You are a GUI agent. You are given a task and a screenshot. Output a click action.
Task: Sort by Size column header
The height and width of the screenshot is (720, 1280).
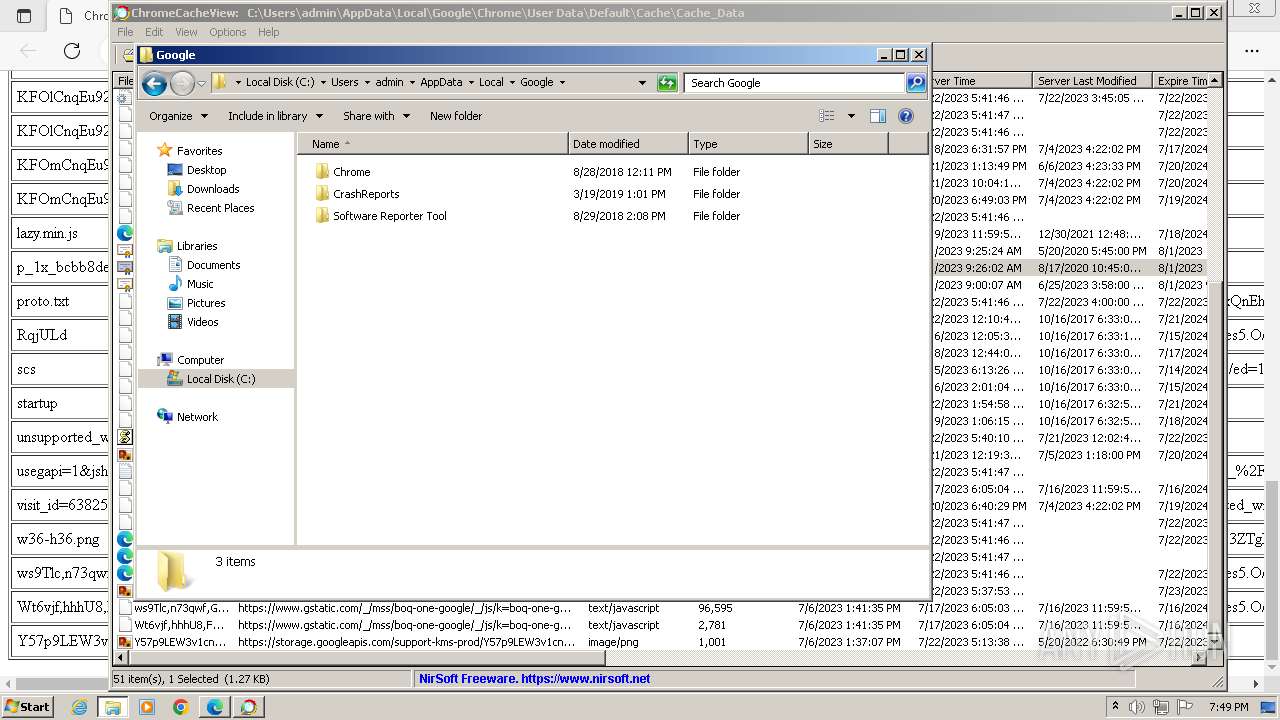[848, 144]
